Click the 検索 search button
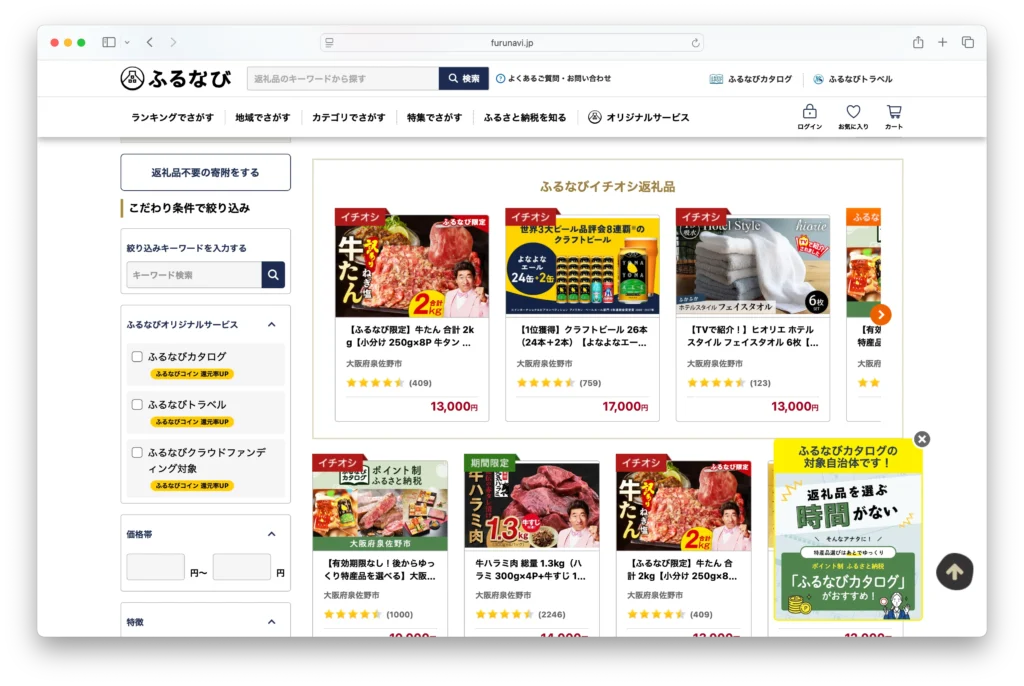Screen dimensions: 1024x686 point(464,78)
